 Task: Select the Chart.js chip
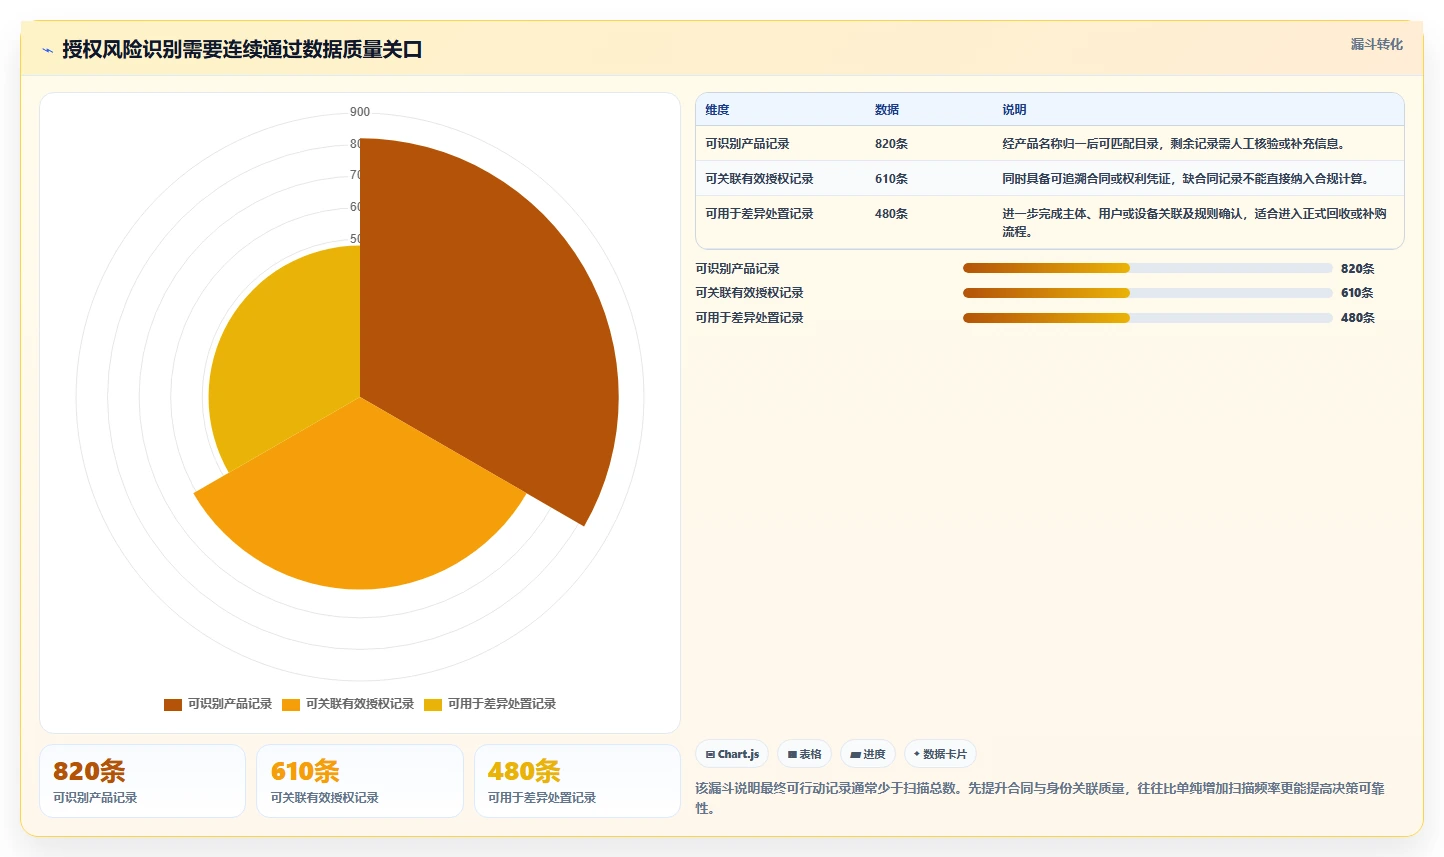(732, 754)
